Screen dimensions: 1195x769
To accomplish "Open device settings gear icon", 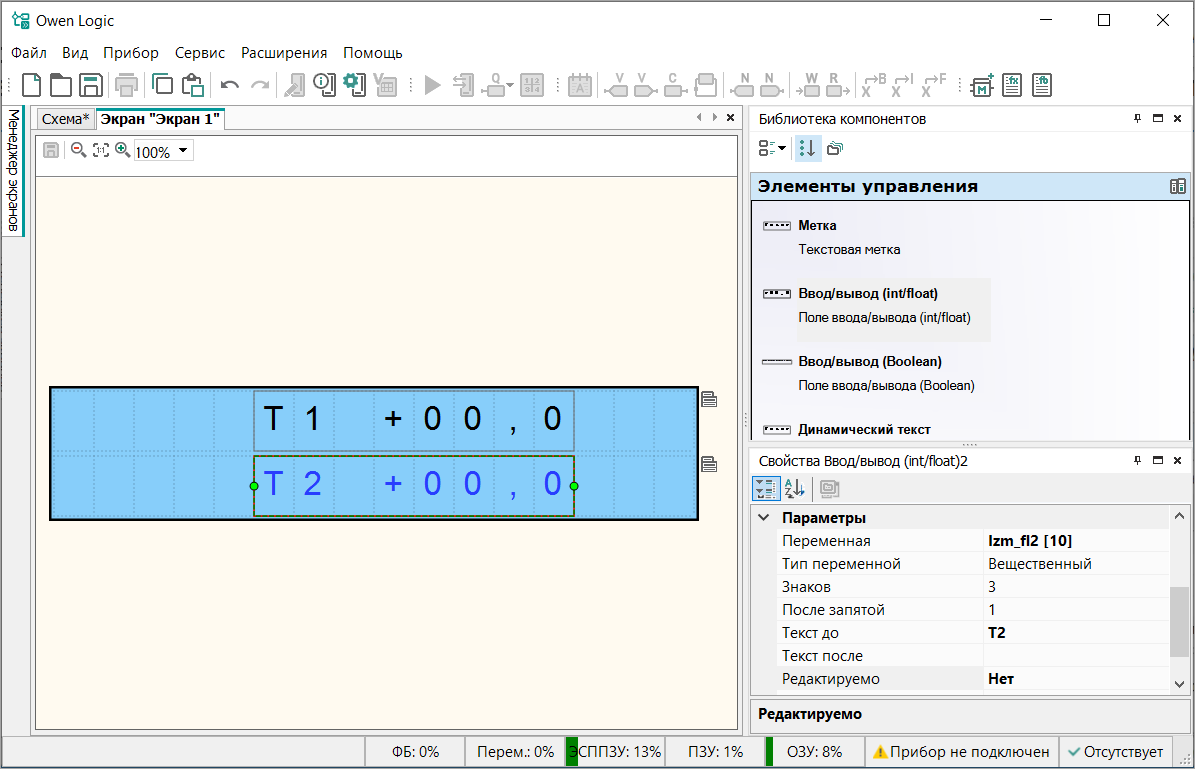I will (353, 85).
